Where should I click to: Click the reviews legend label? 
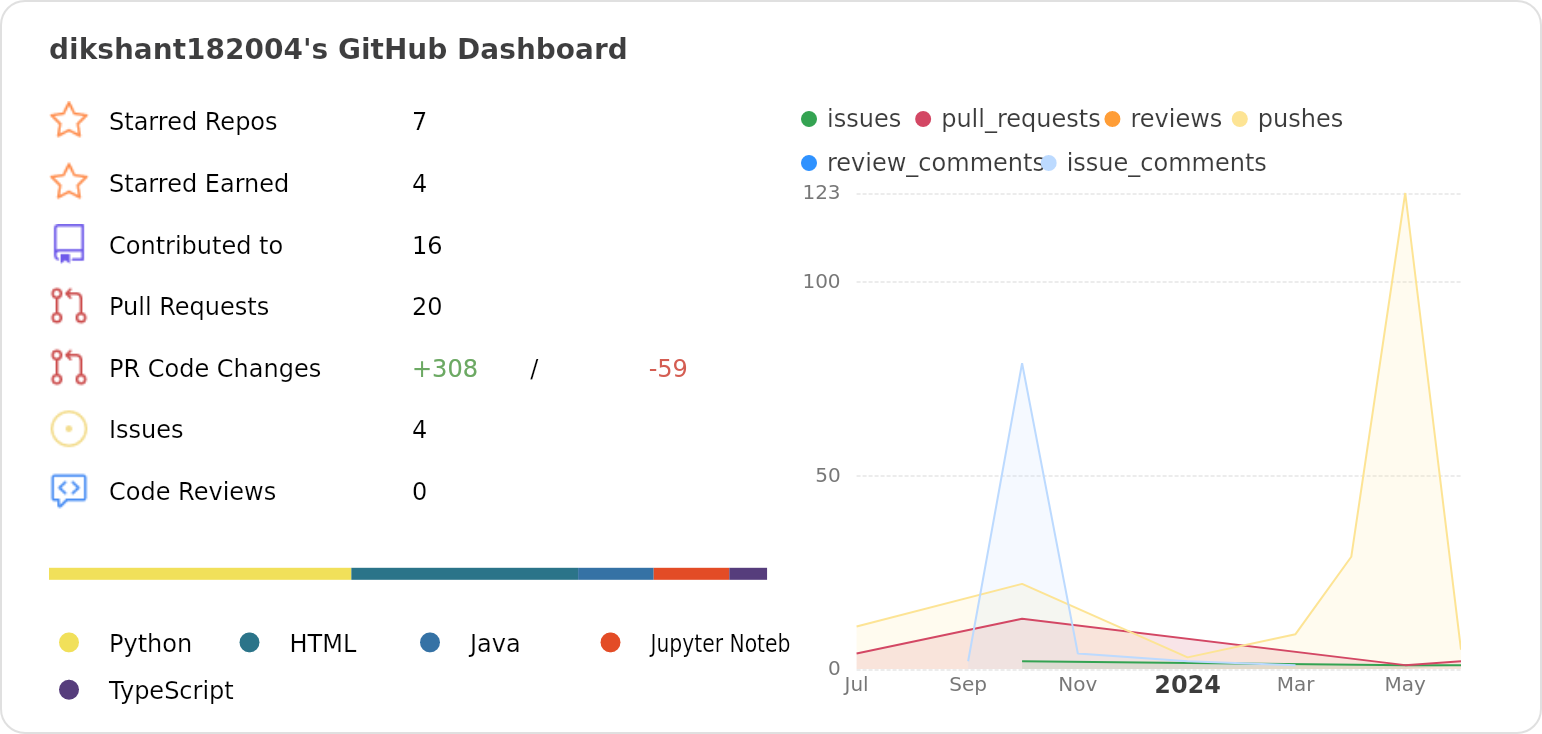tap(1176, 119)
